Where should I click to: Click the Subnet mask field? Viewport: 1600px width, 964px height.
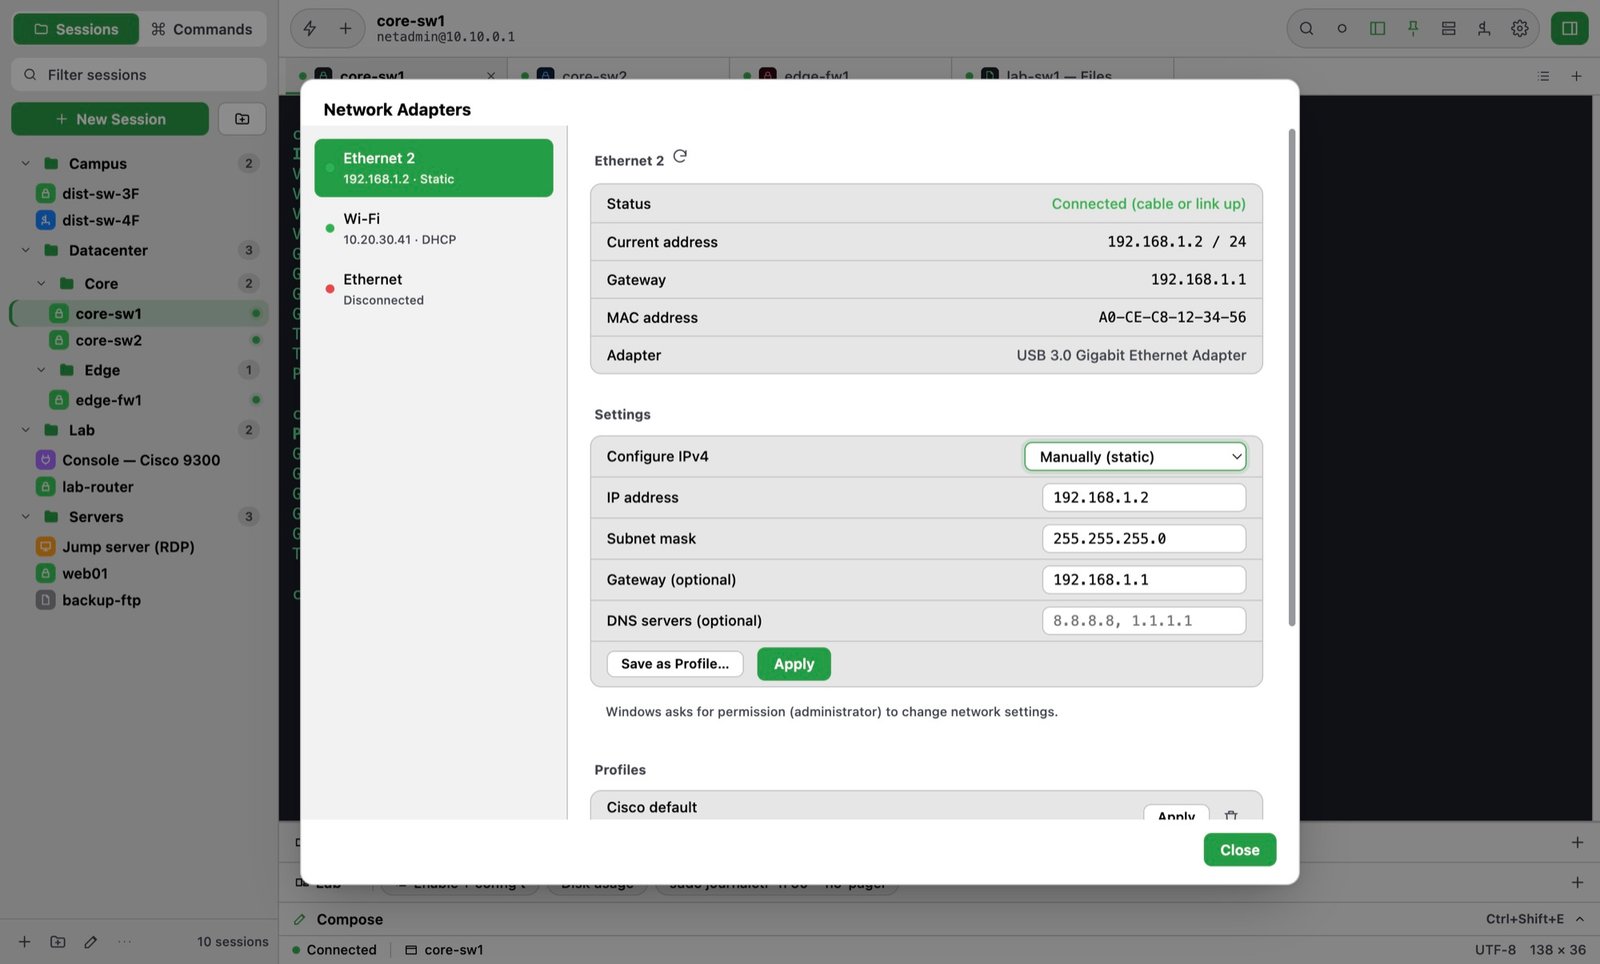click(x=1144, y=539)
